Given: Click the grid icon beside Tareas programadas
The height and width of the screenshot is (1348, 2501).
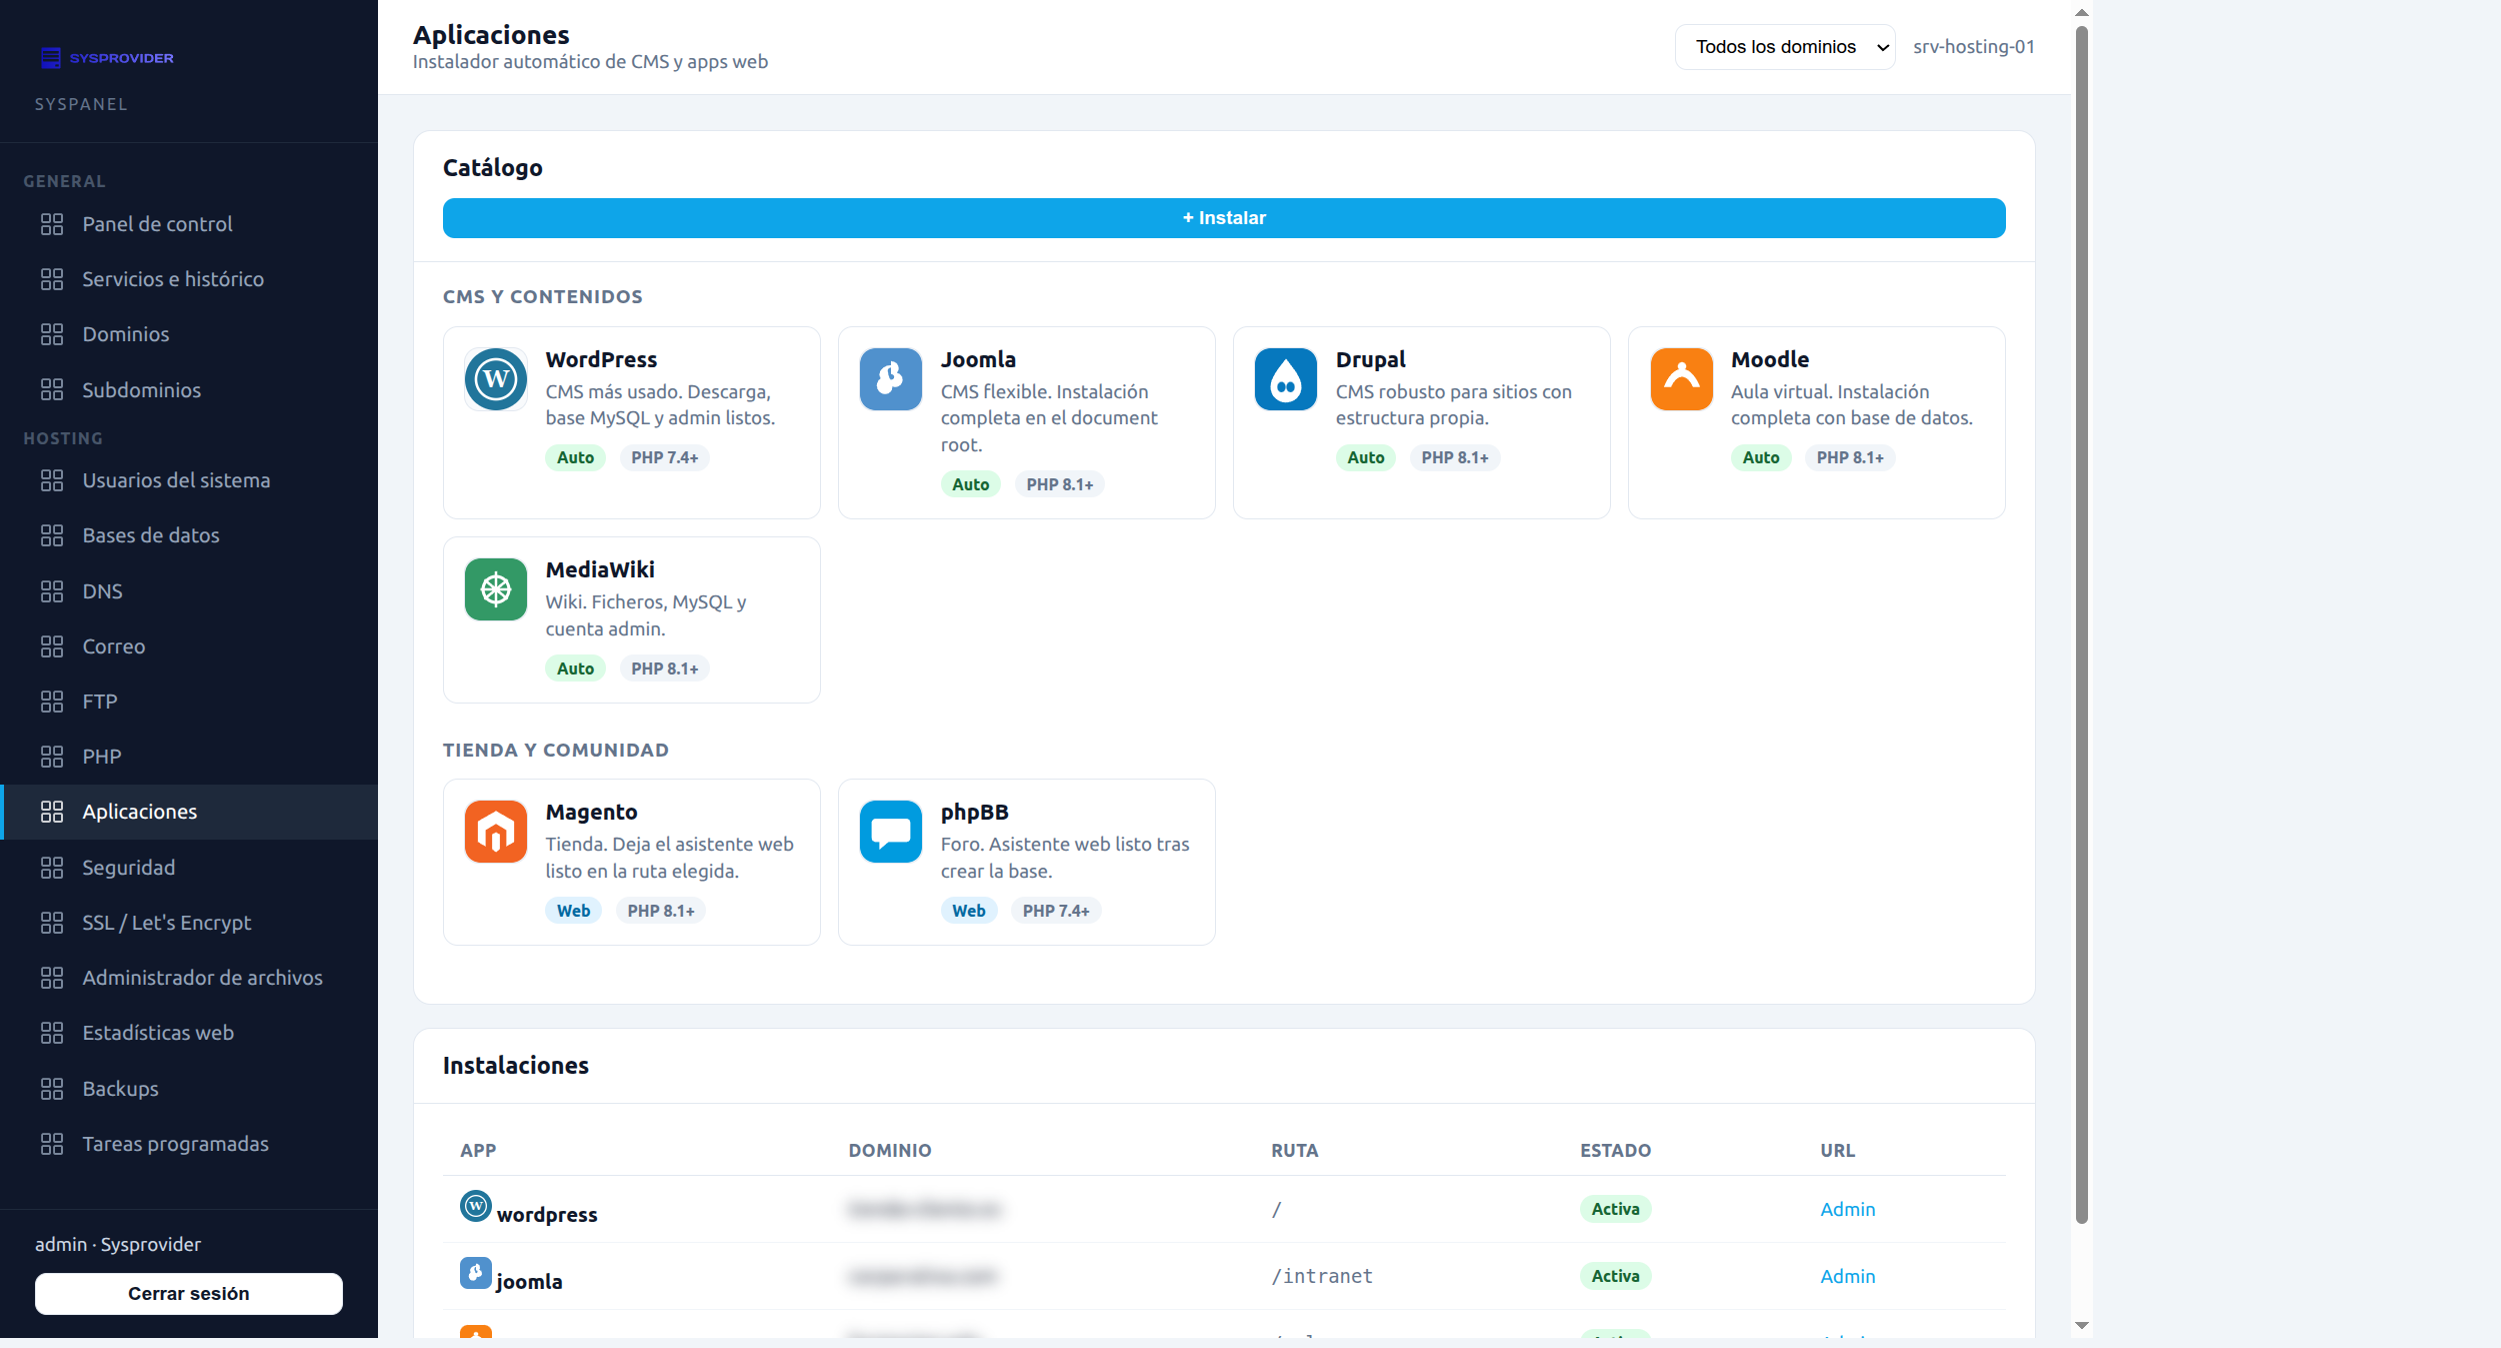Looking at the screenshot, I should point(52,1143).
